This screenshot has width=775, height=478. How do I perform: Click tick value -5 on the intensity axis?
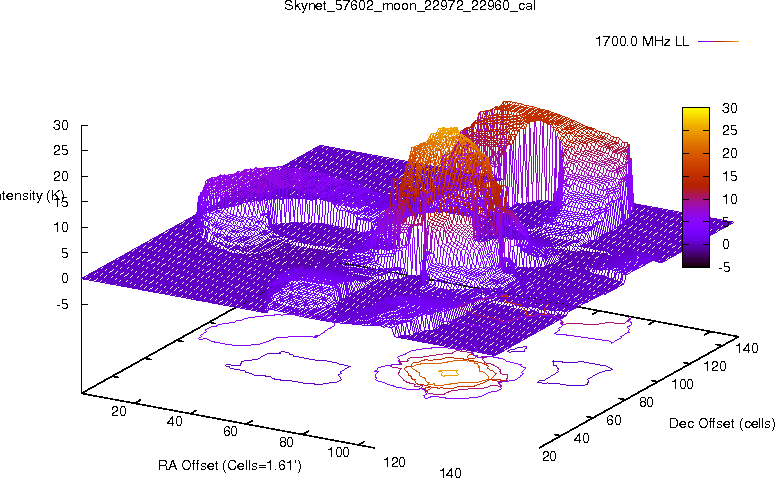click(62, 304)
